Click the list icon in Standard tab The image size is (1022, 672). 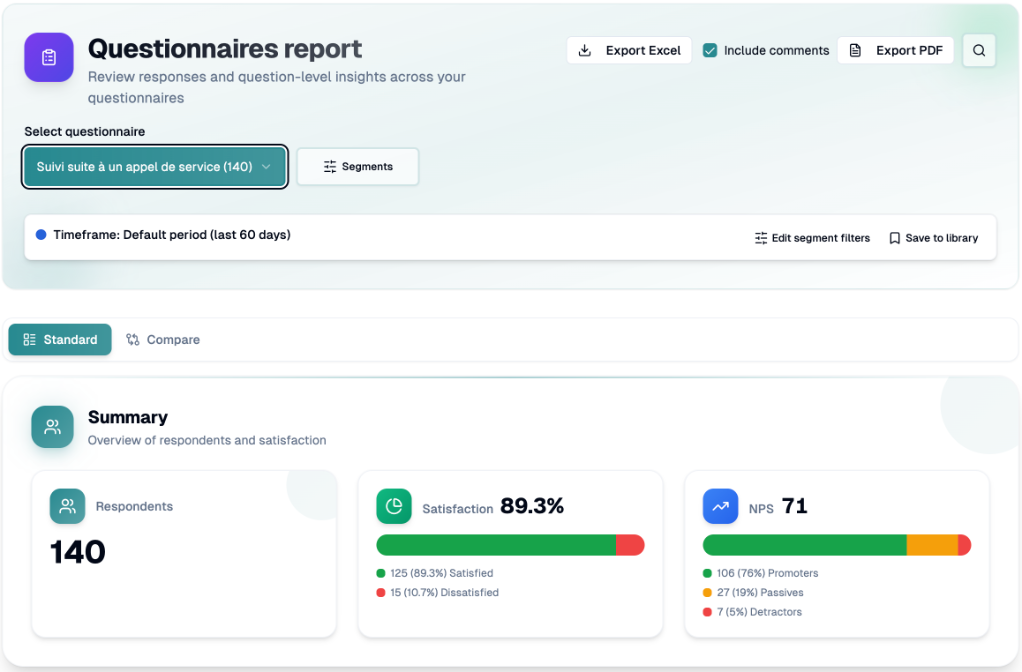tap(29, 340)
